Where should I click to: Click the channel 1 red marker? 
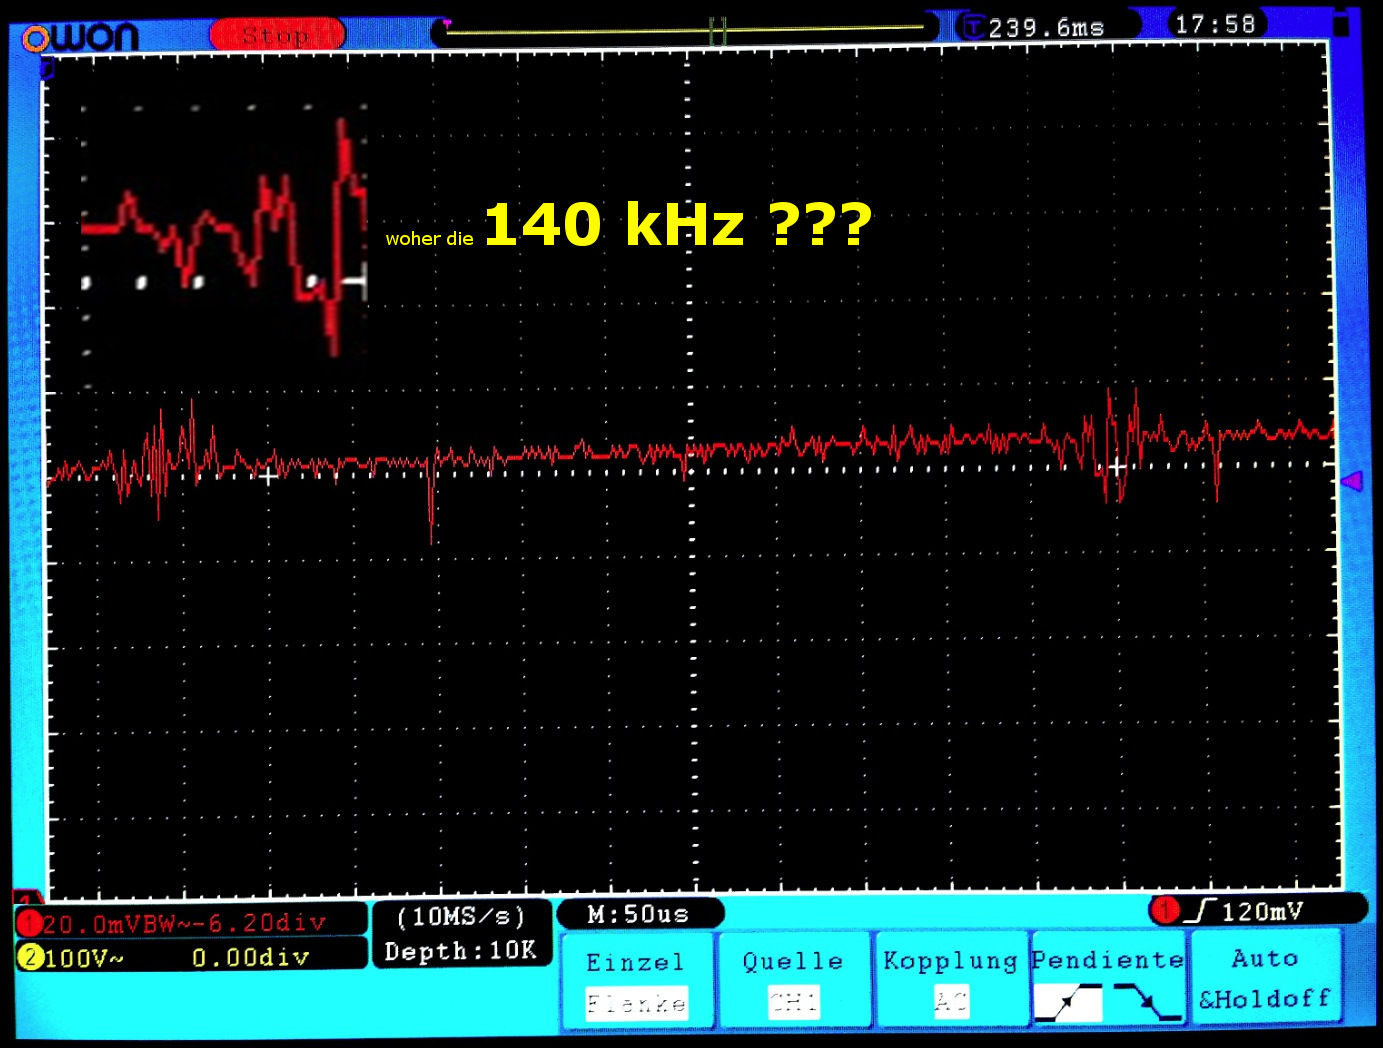pyautogui.click(x=29, y=923)
